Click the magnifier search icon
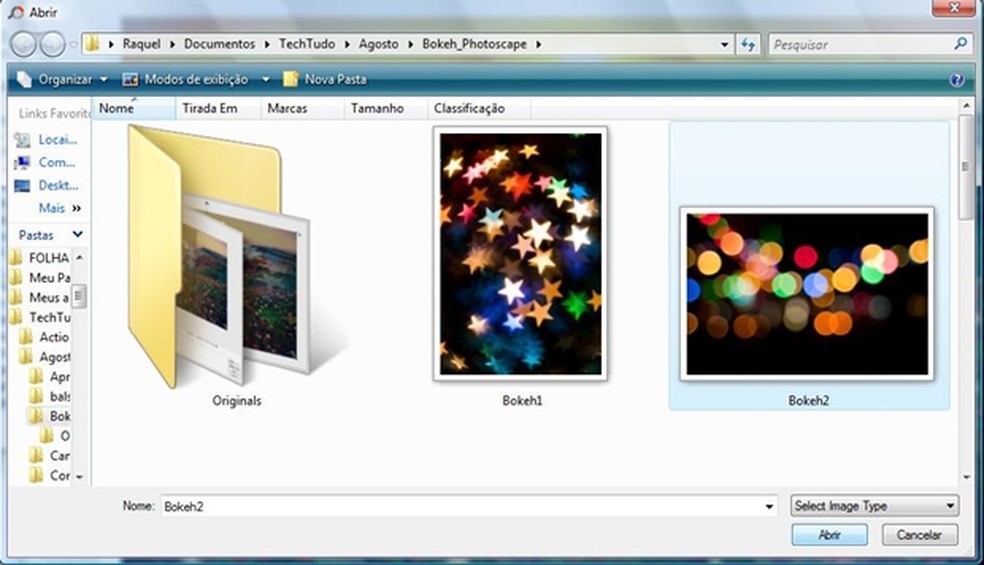 click(x=960, y=44)
